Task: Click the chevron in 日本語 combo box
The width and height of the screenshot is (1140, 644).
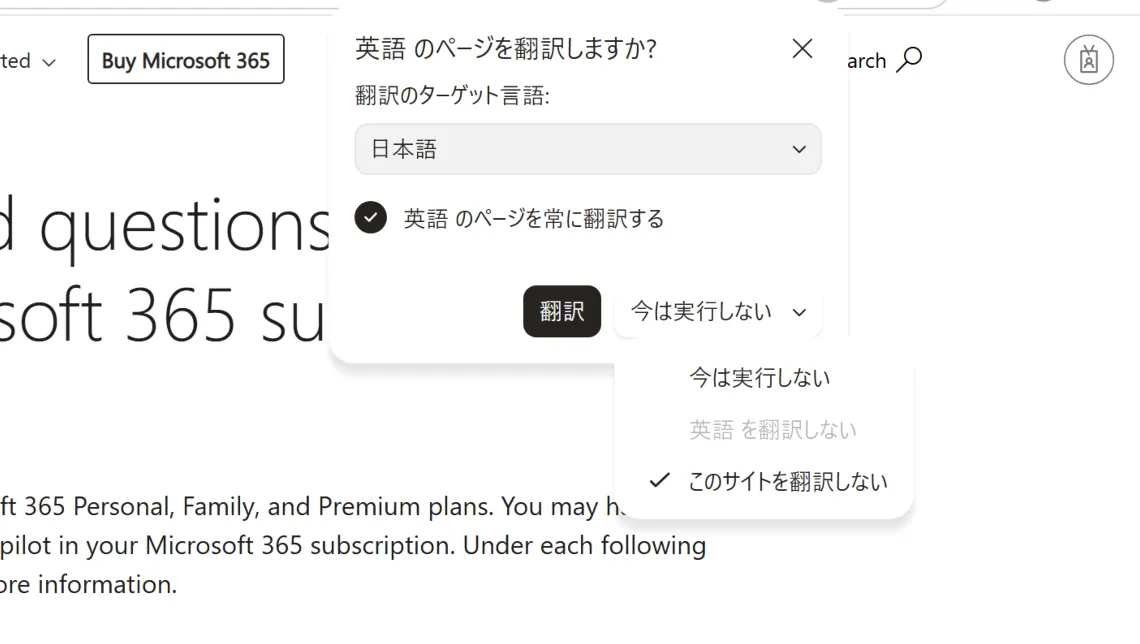Action: pos(798,150)
